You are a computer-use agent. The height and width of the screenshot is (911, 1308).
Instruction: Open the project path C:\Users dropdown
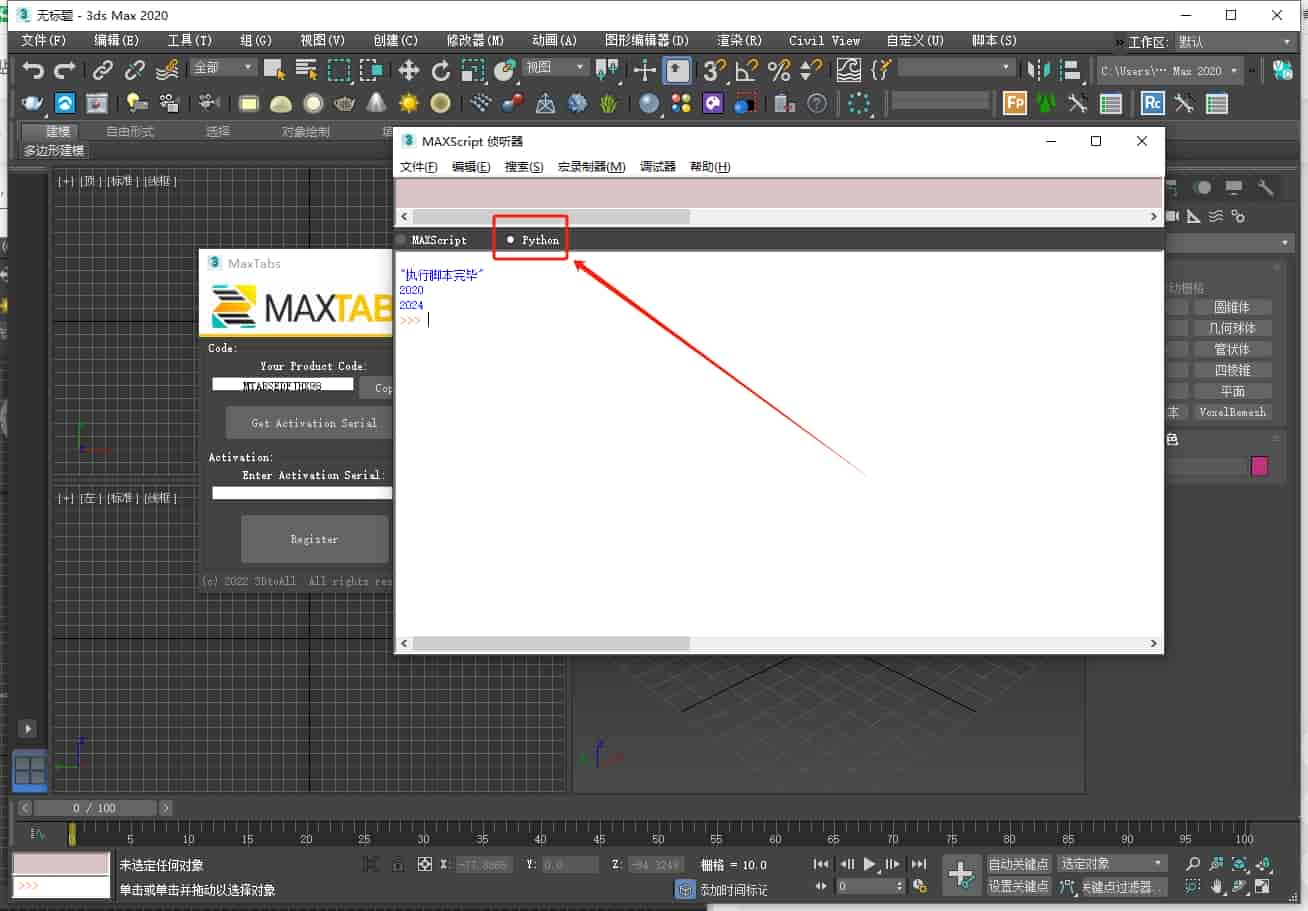[1169, 71]
